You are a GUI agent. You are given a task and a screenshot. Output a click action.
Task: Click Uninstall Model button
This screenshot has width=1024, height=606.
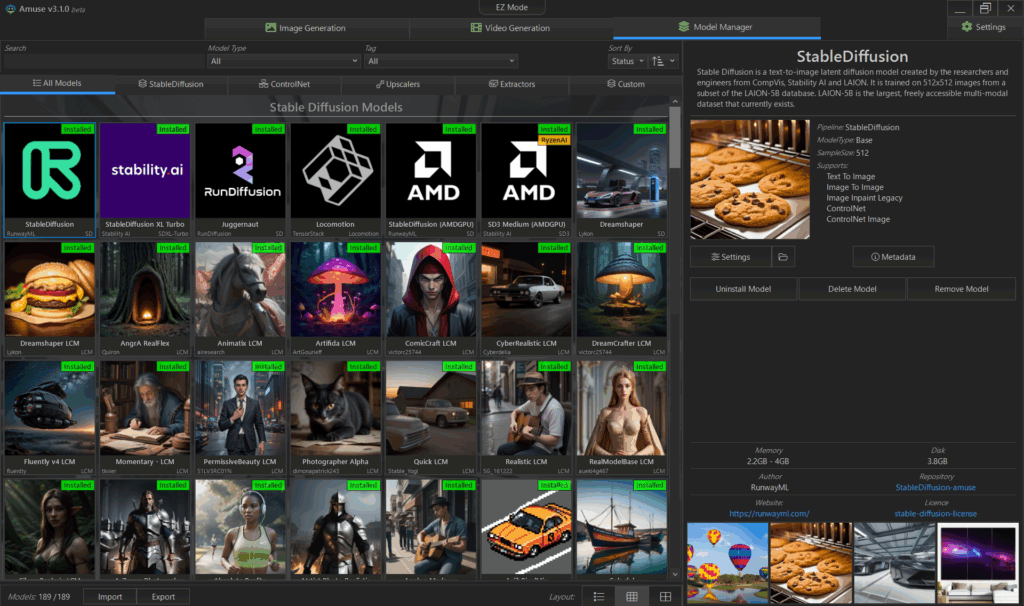tap(743, 289)
